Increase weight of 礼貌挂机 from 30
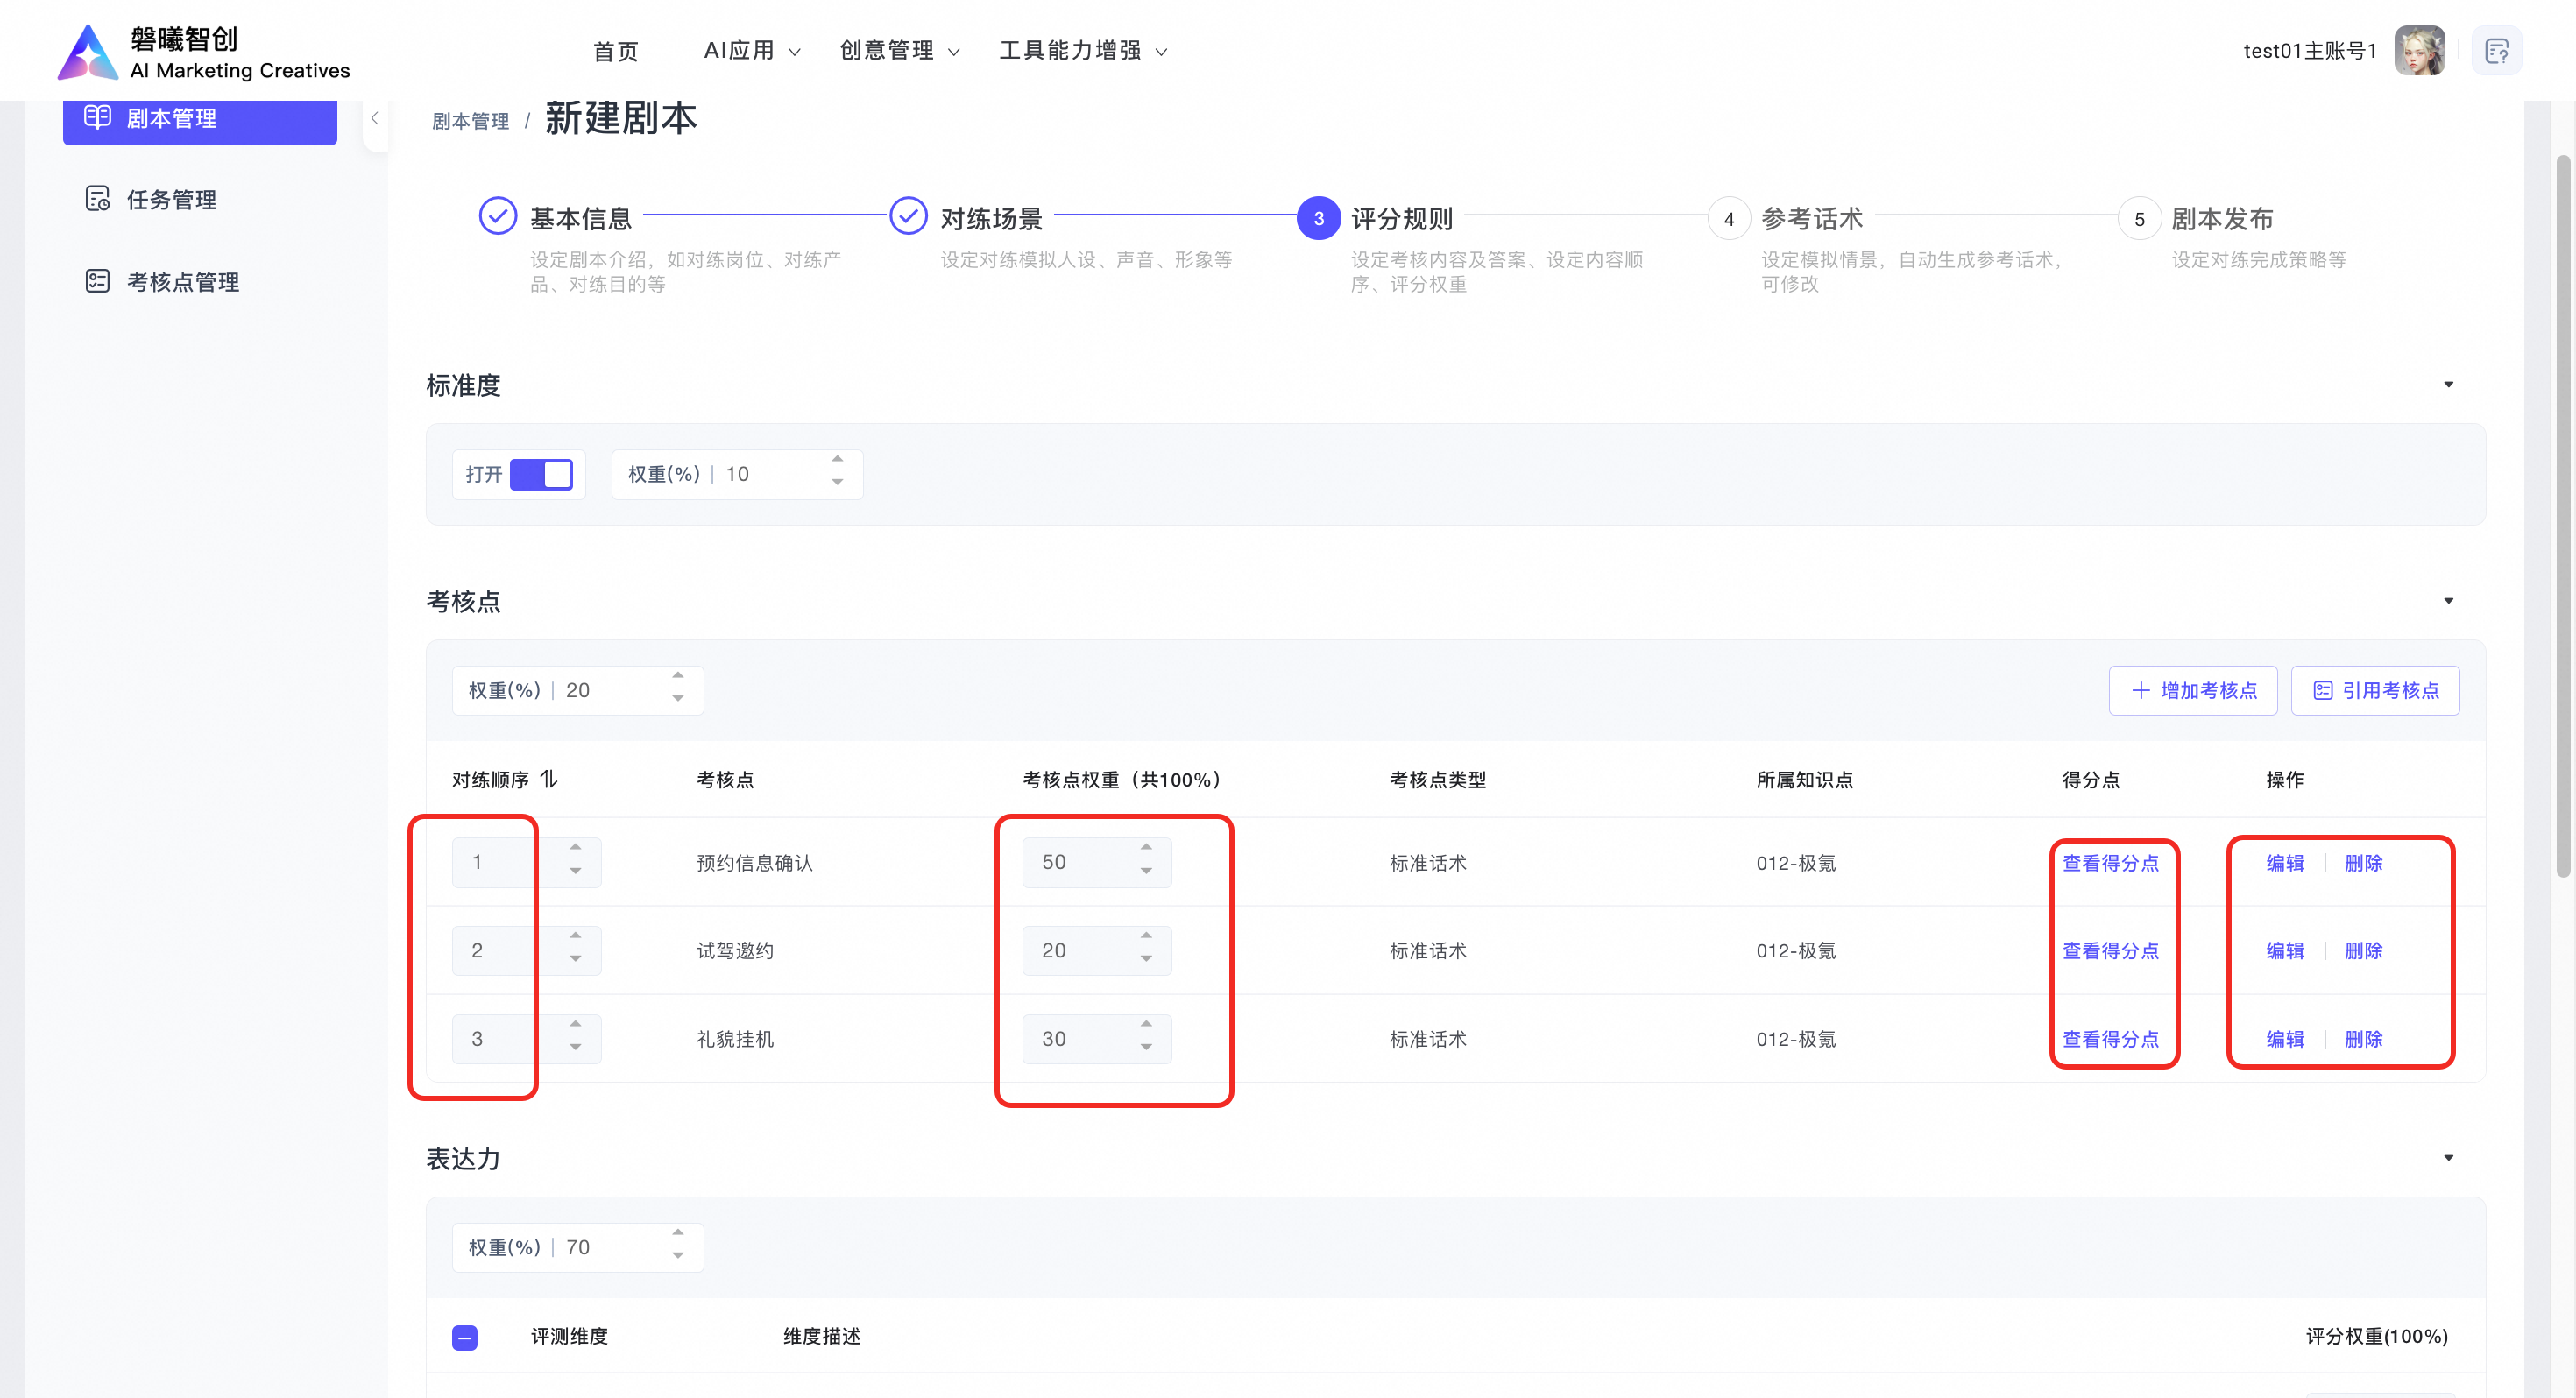 1146,1026
